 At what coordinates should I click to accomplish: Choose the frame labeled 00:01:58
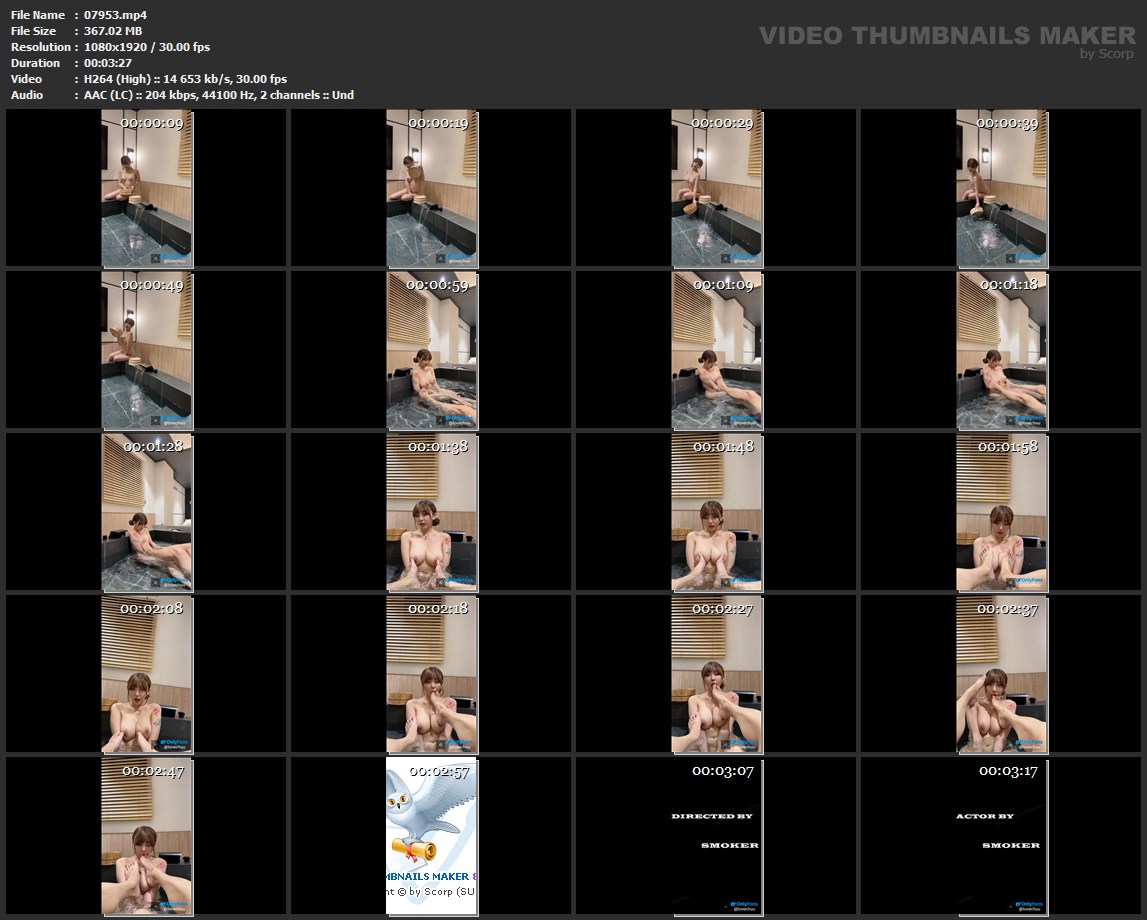click(x=1002, y=512)
